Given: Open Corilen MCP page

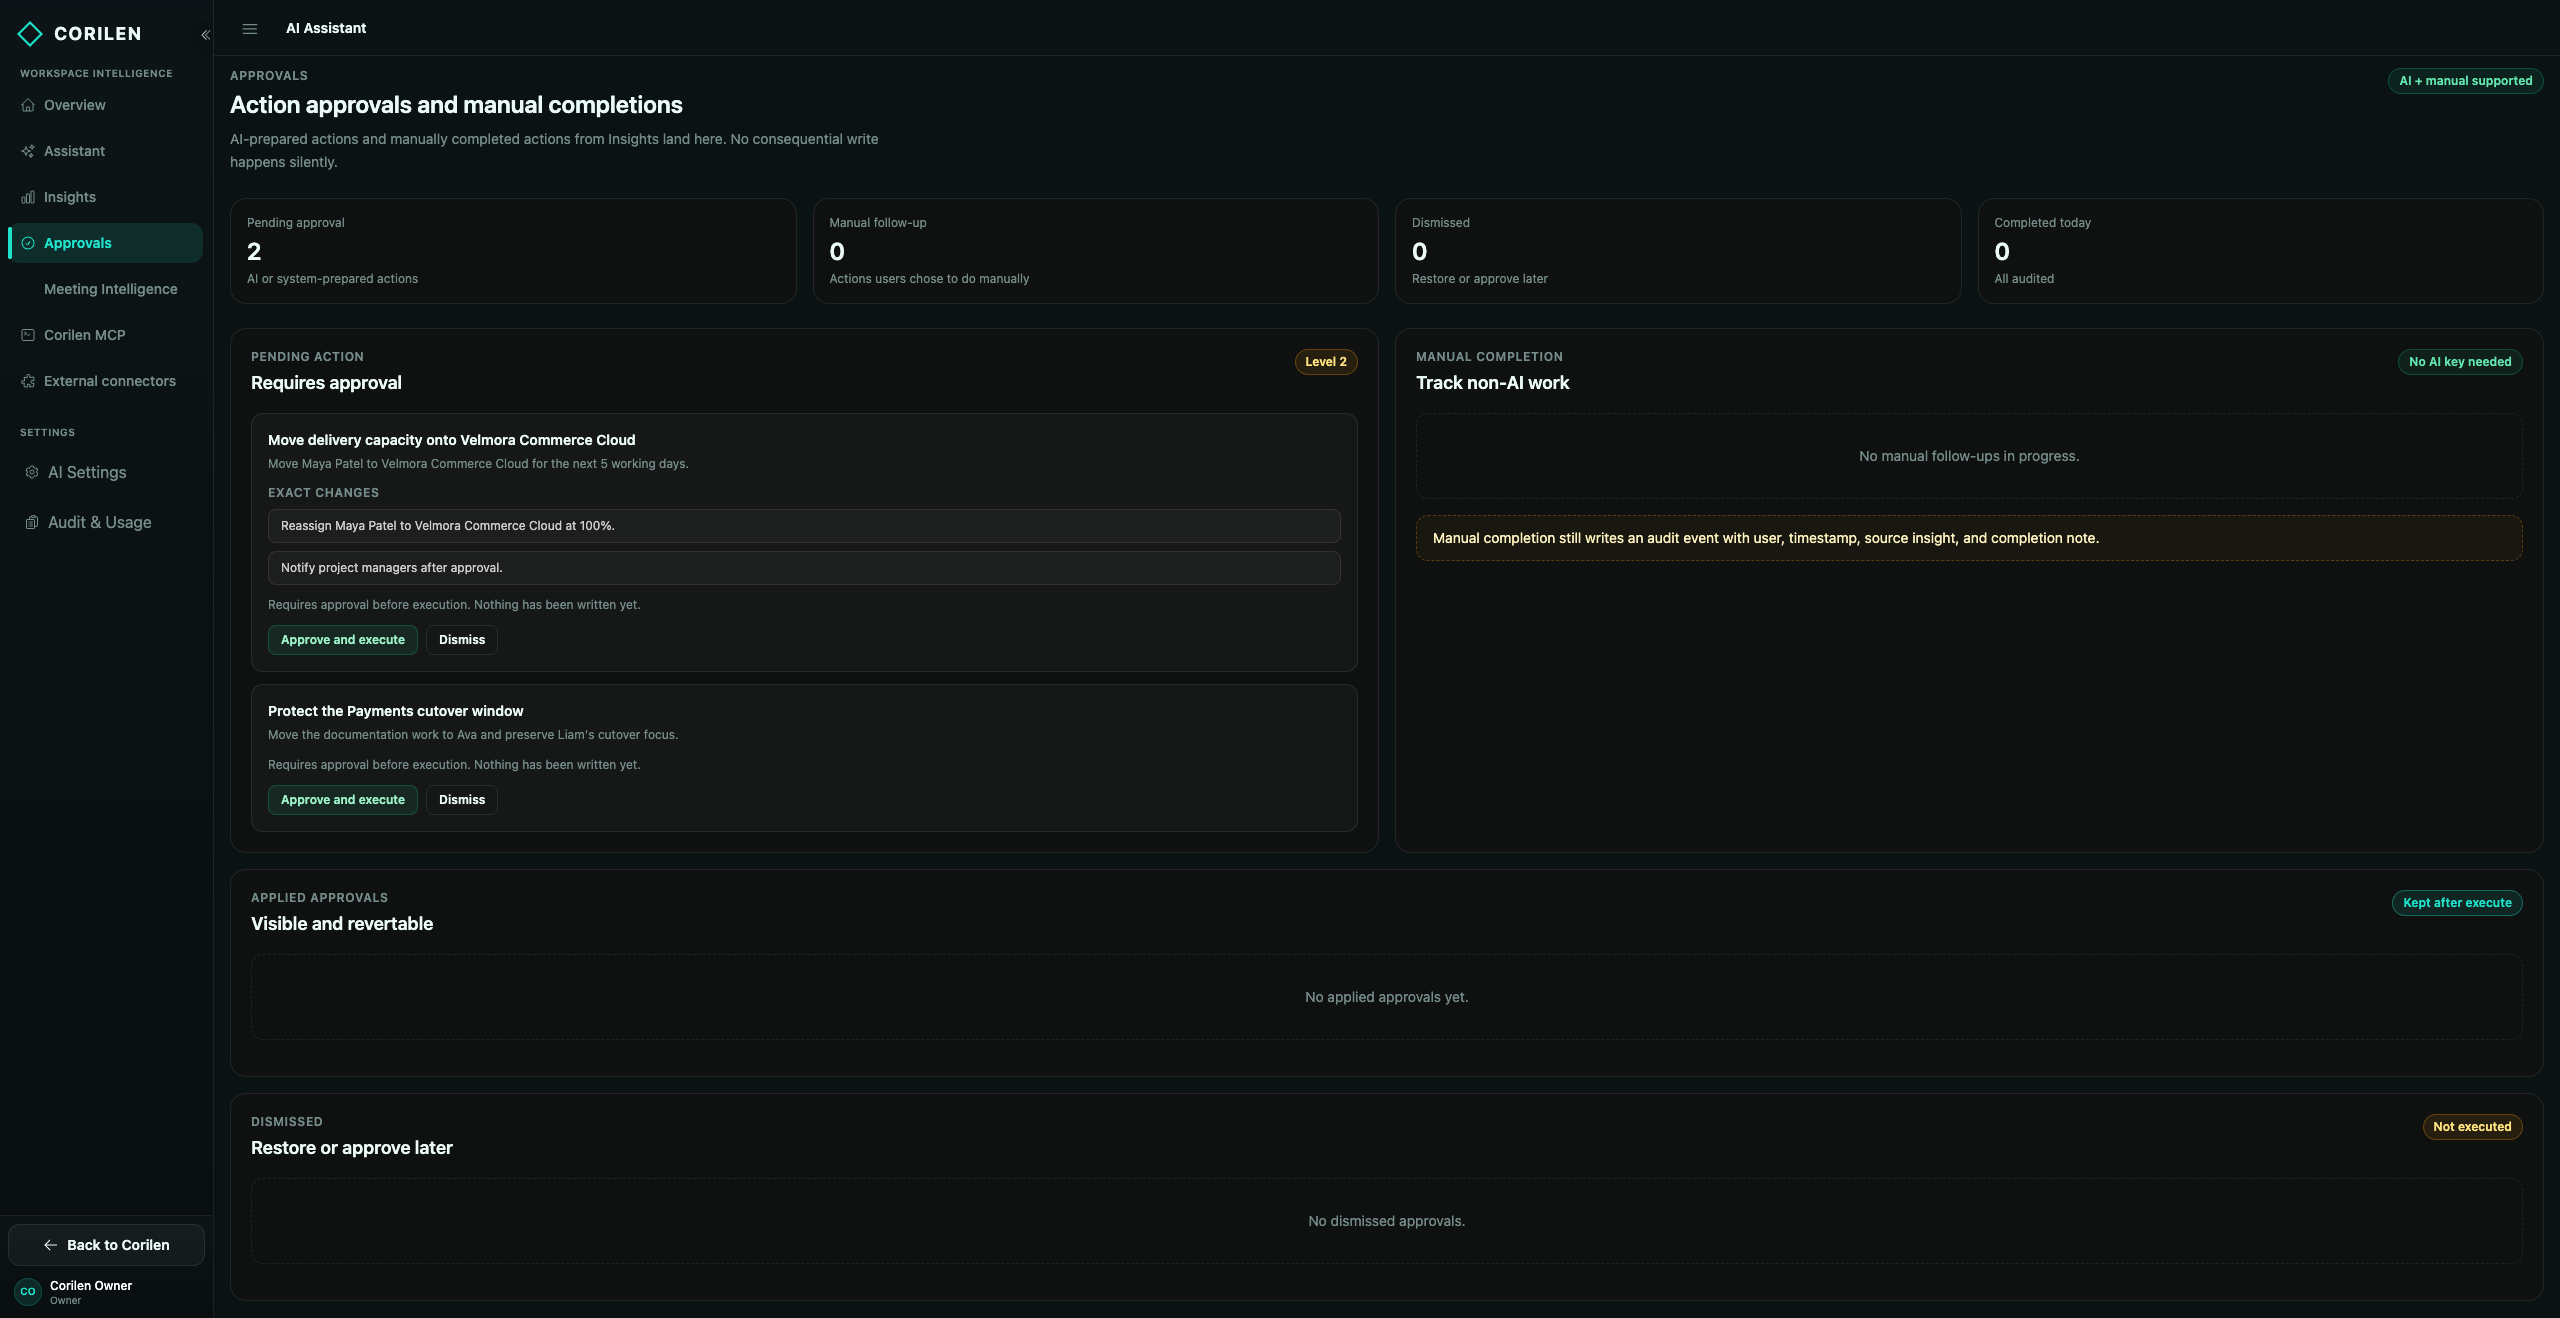Looking at the screenshot, I should (105, 335).
